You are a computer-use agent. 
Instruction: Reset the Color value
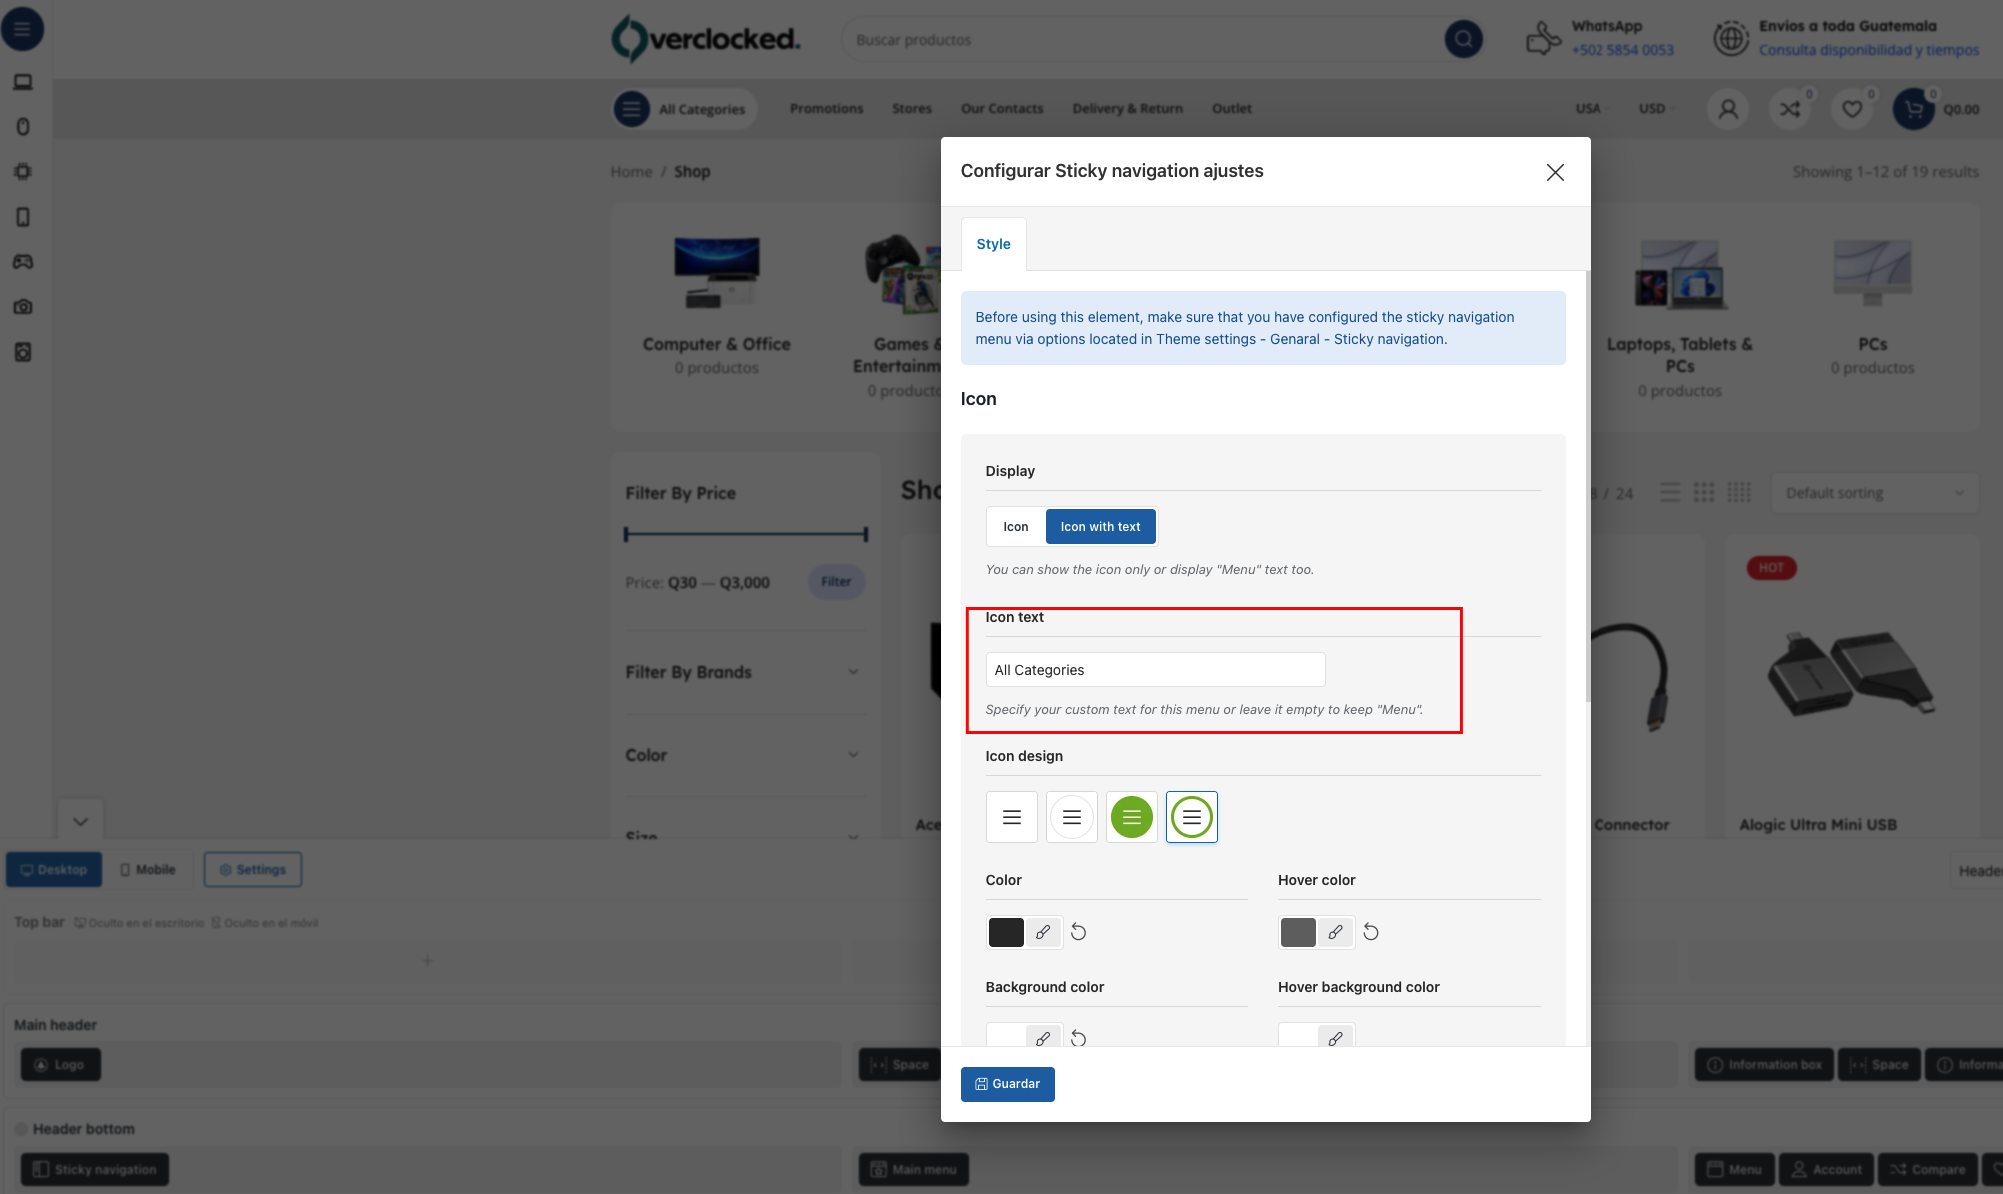click(x=1078, y=932)
